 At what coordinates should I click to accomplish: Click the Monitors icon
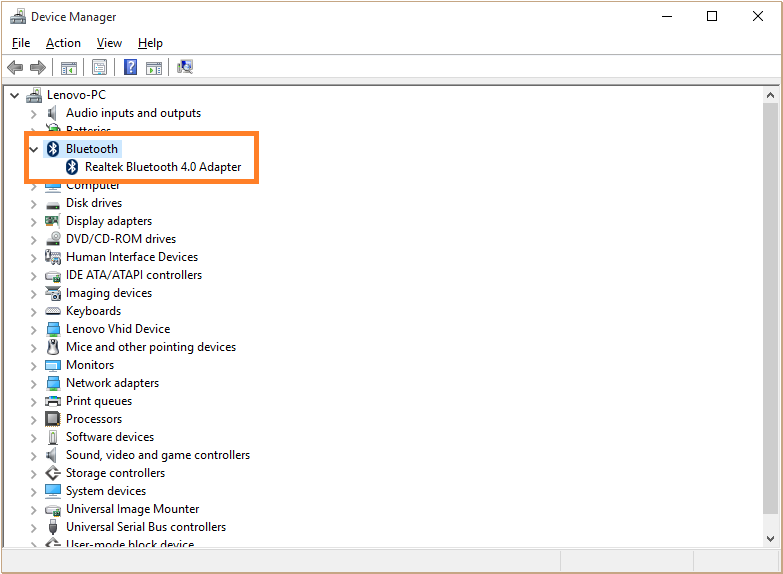pos(53,365)
